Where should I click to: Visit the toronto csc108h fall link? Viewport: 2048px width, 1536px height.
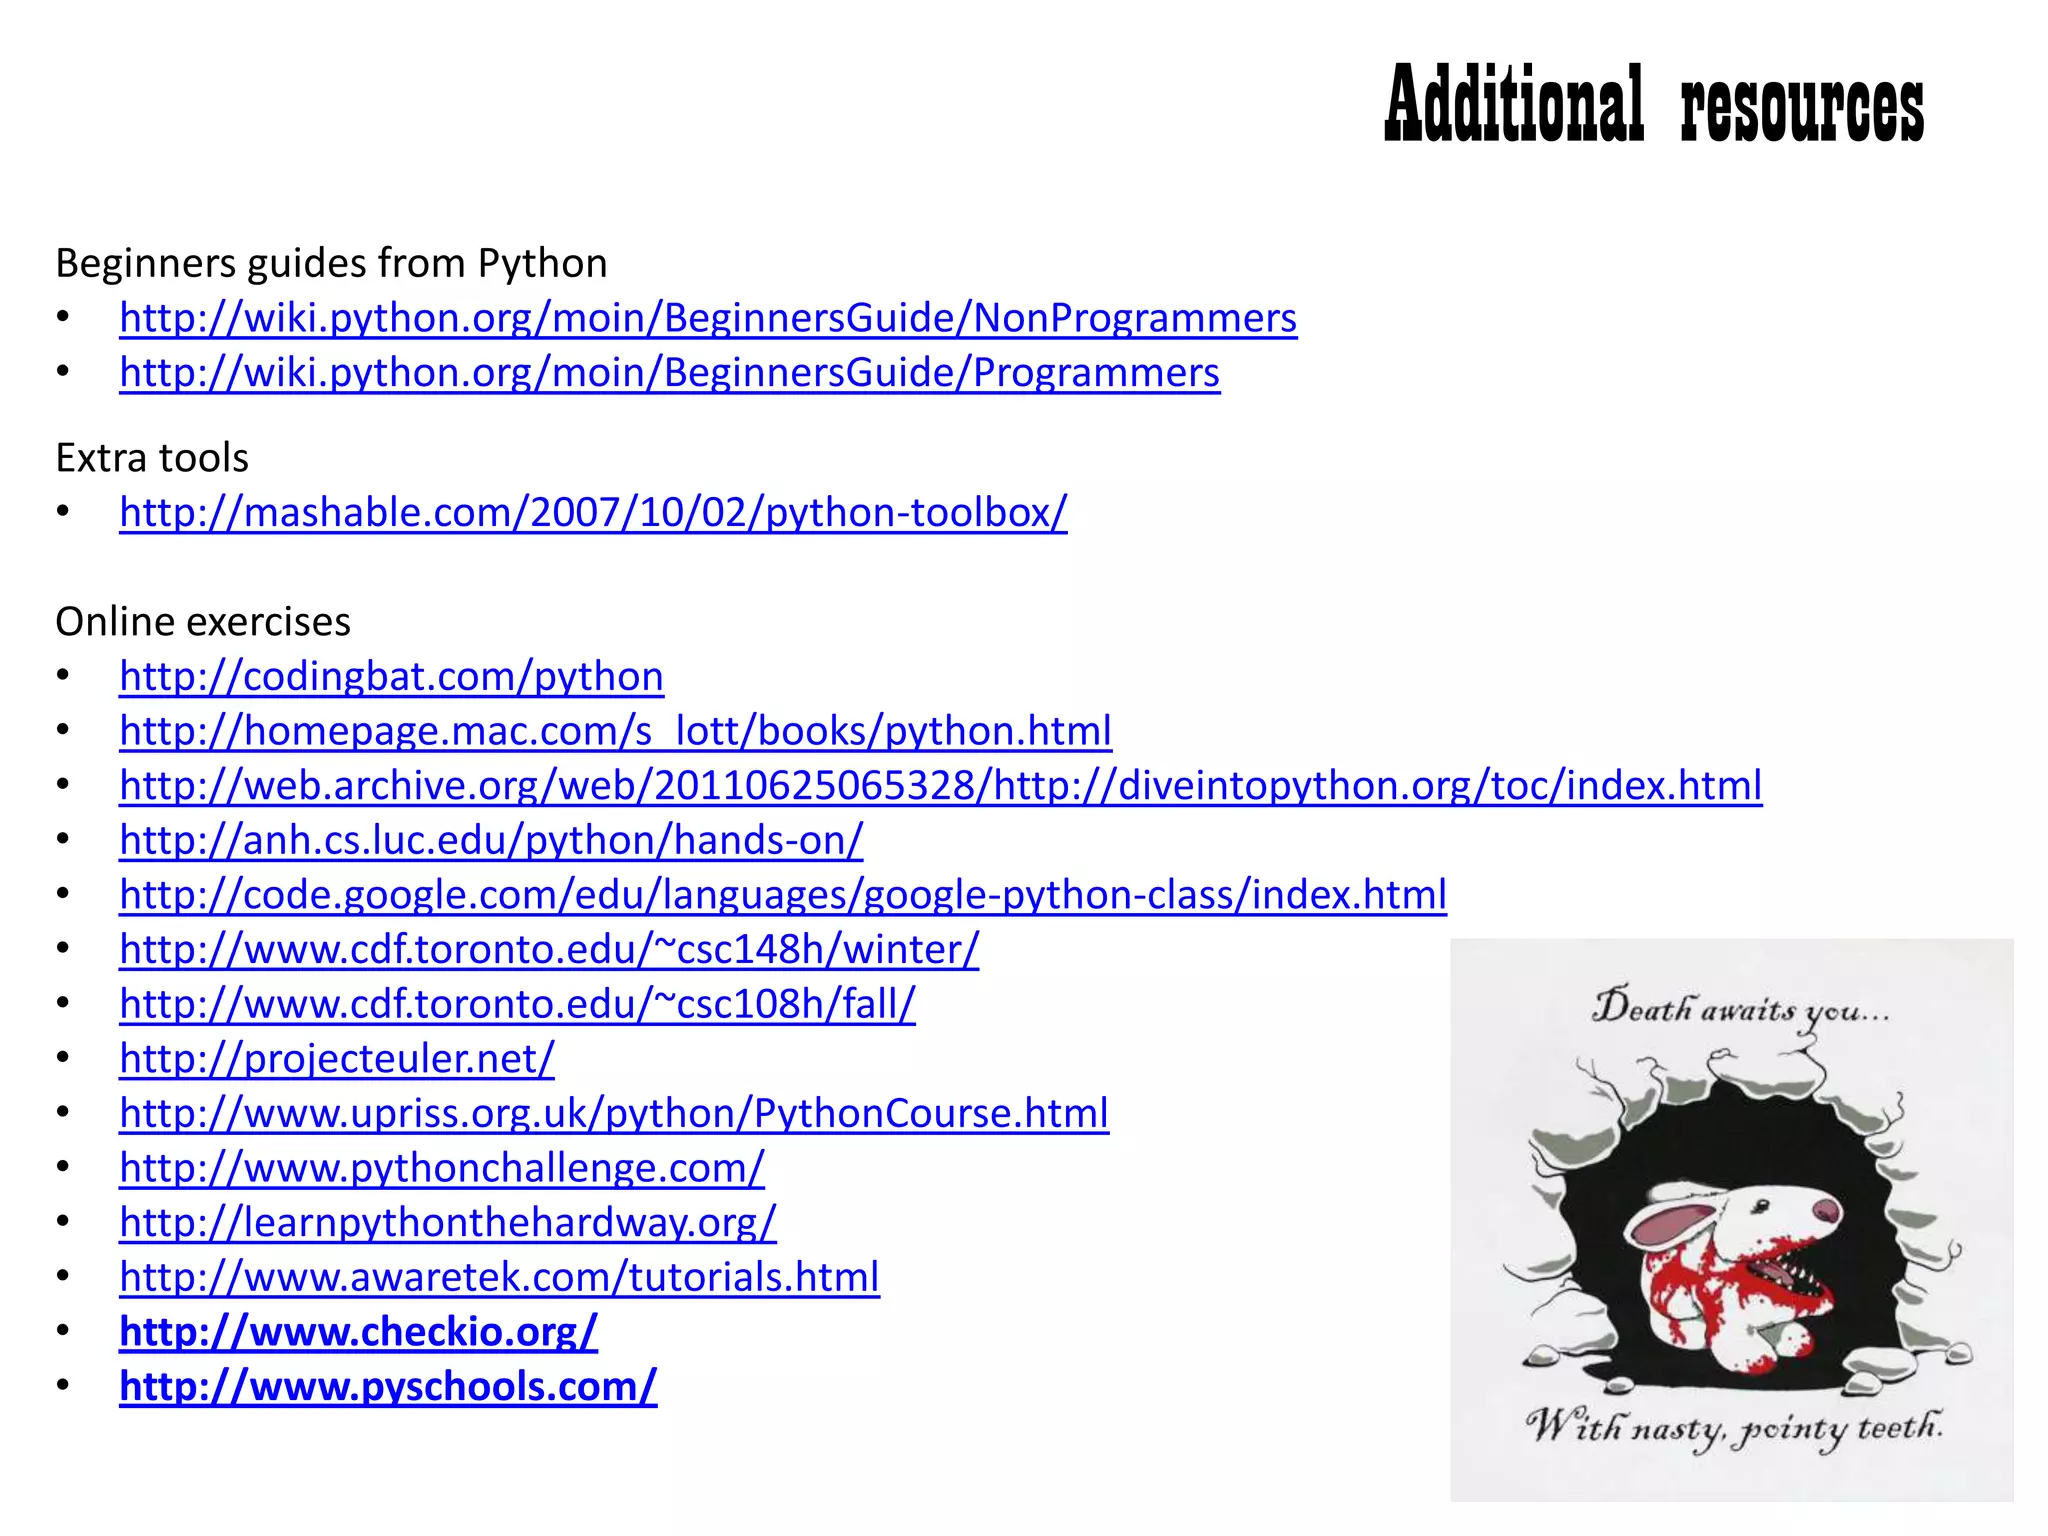pyautogui.click(x=517, y=1004)
